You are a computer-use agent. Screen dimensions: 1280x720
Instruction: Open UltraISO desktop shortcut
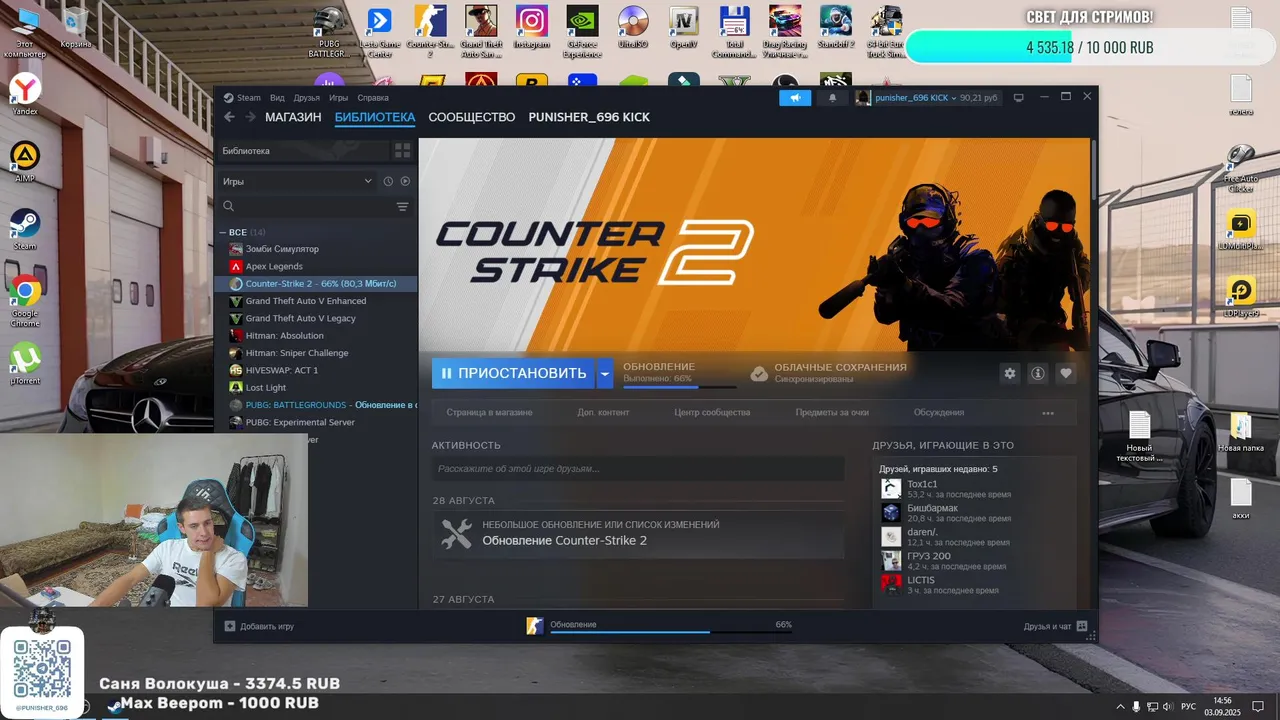click(x=632, y=28)
